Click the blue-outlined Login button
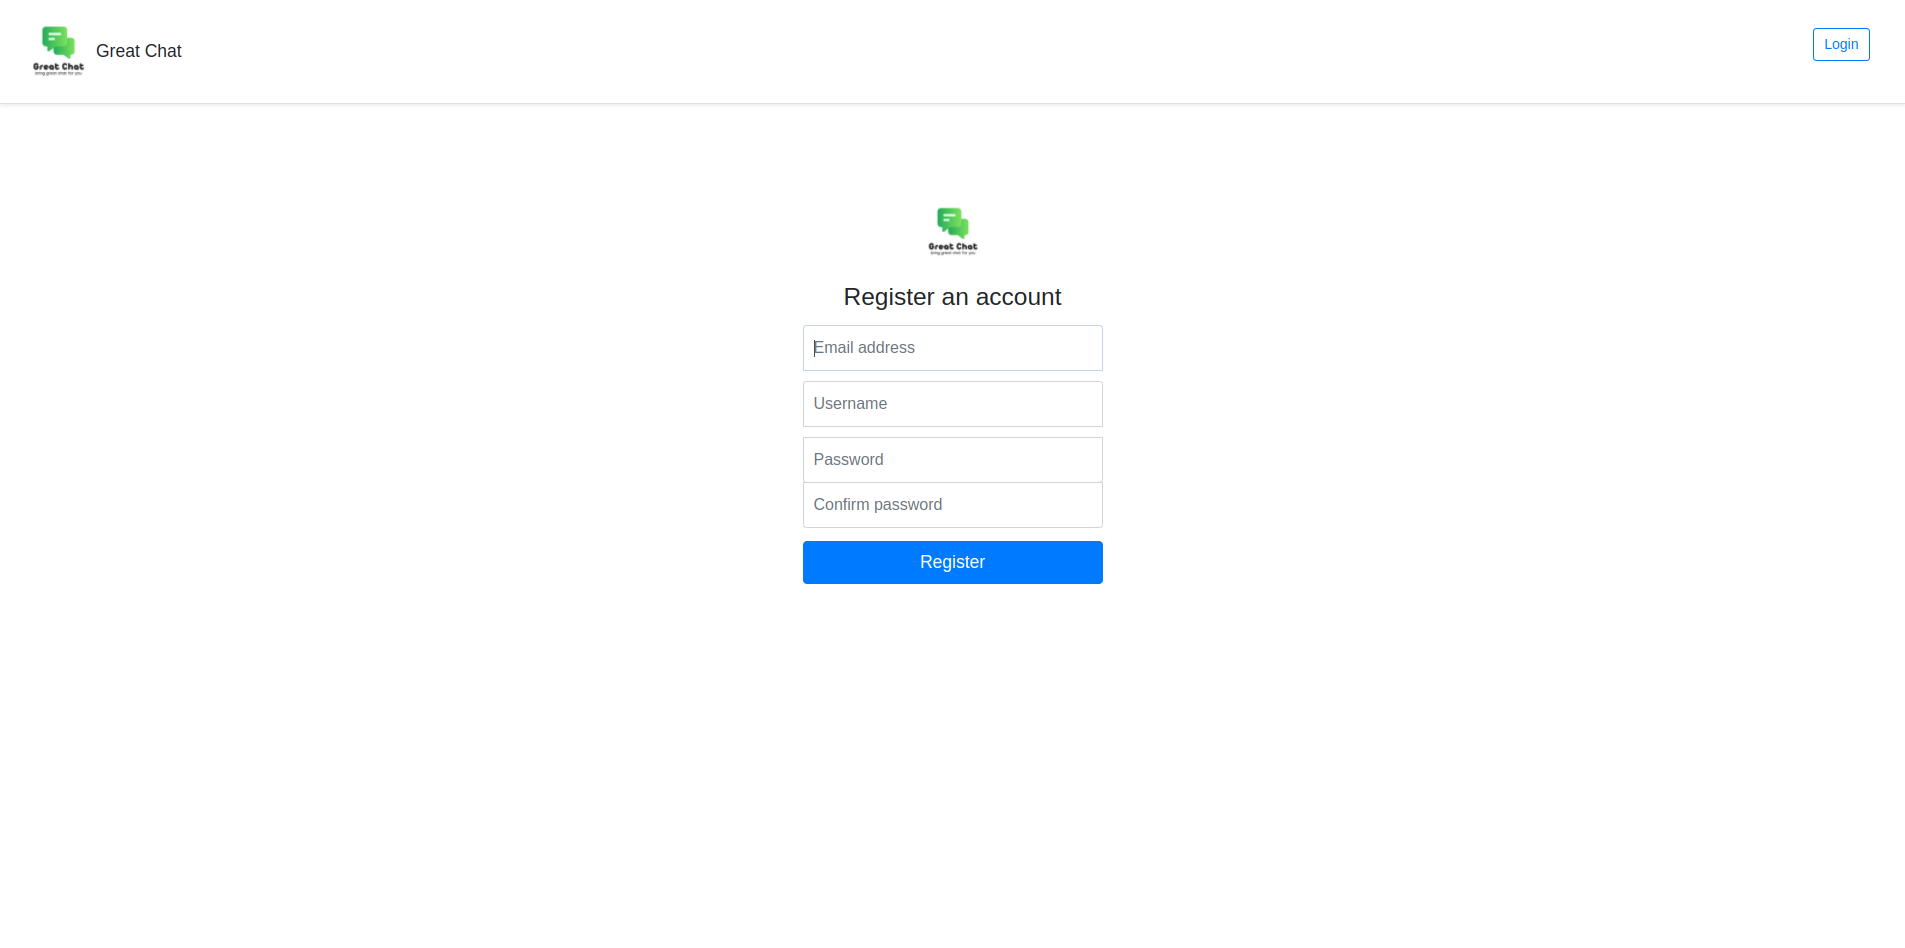The image size is (1905, 948). pyautogui.click(x=1840, y=44)
